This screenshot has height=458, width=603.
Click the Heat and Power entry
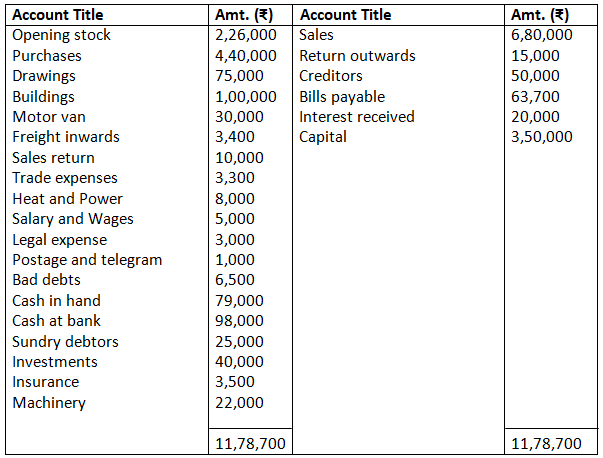[68, 199]
